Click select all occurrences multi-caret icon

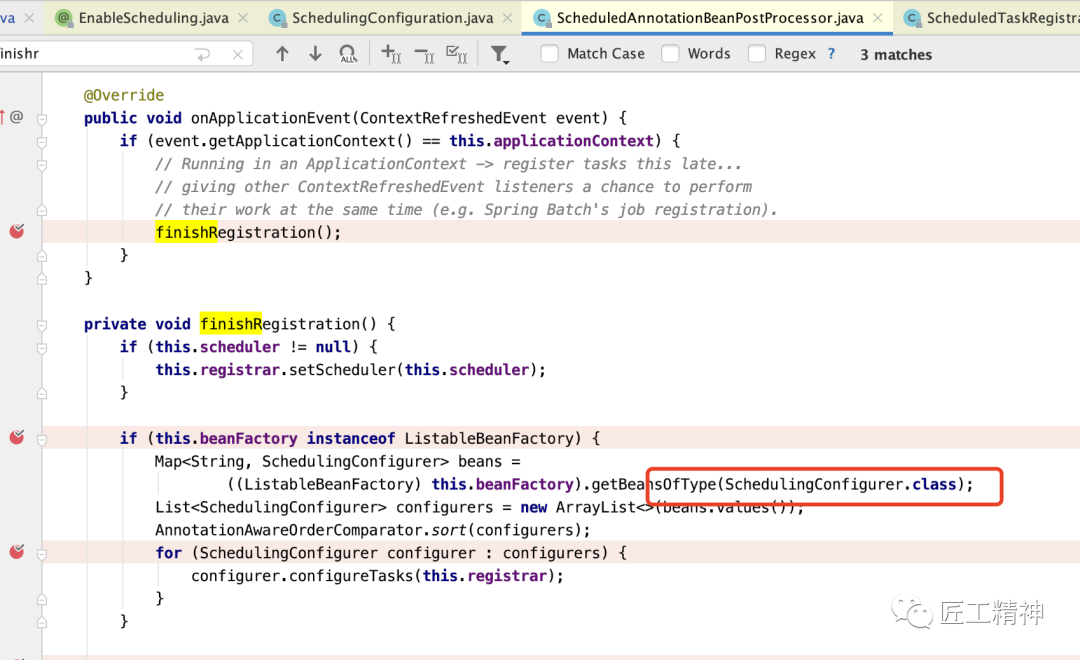point(457,54)
